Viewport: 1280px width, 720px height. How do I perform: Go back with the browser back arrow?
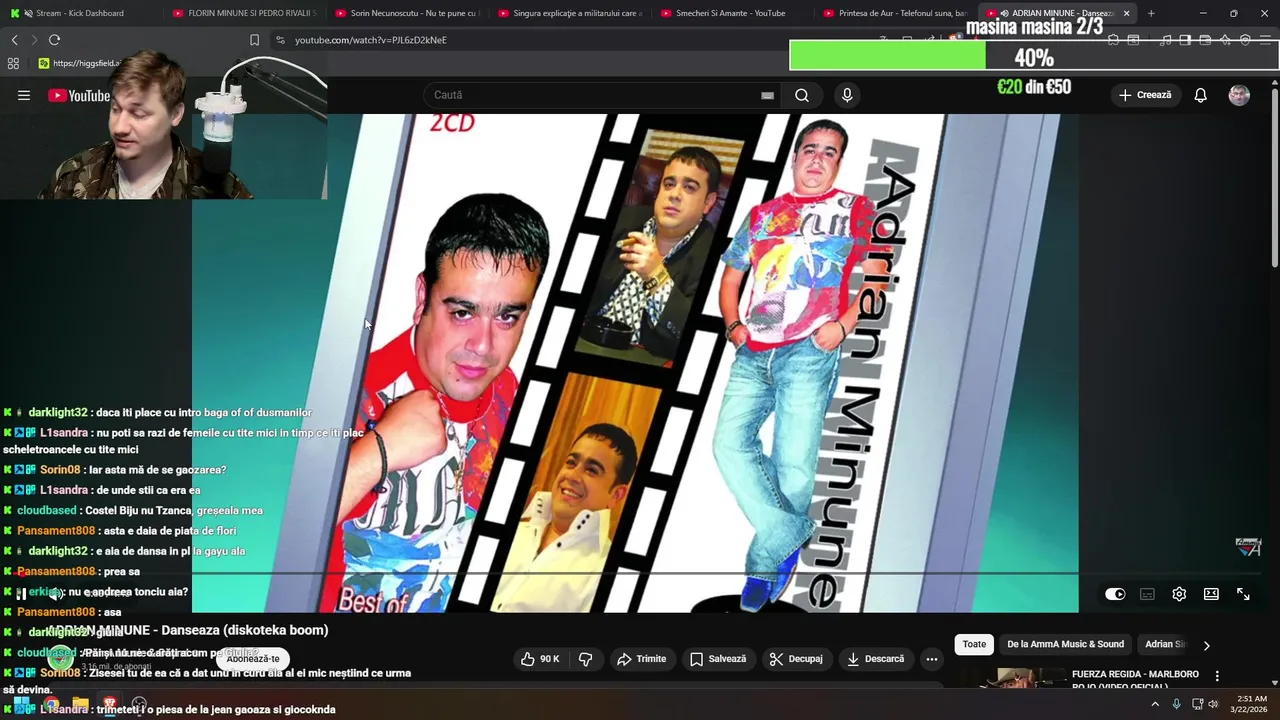[x=14, y=40]
